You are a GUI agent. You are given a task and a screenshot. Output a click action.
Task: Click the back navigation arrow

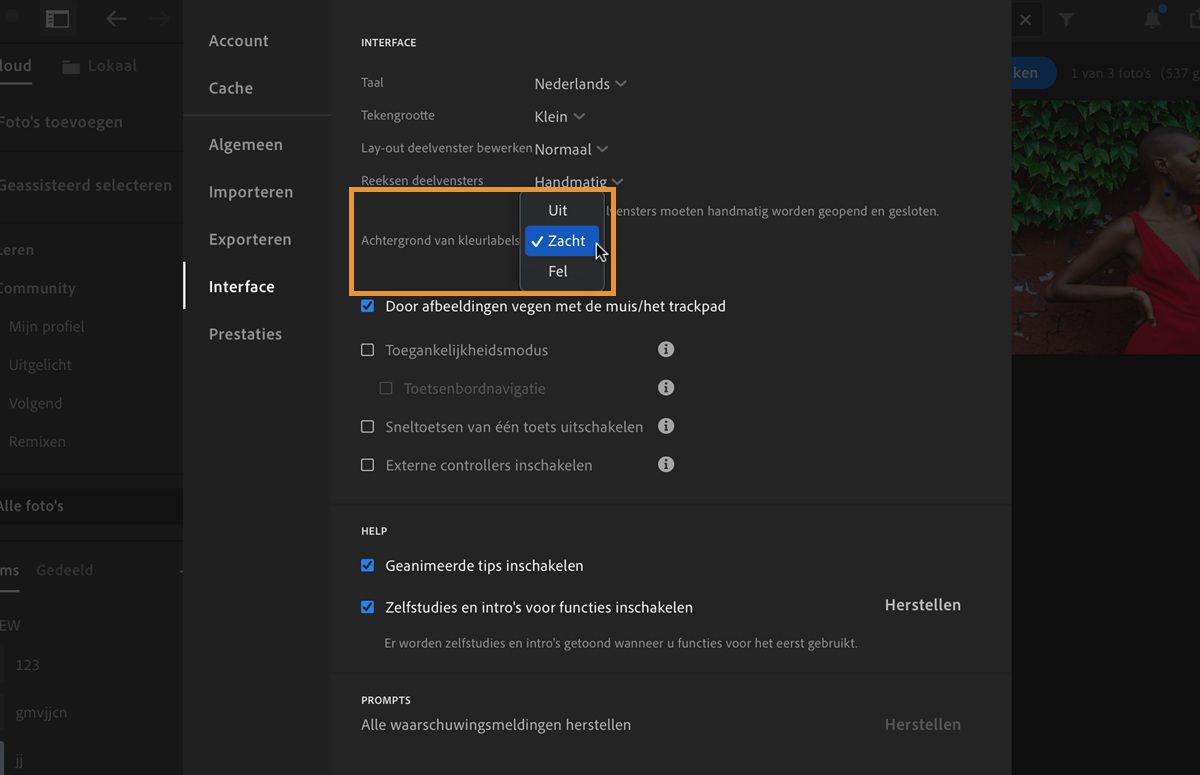click(116, 19)
